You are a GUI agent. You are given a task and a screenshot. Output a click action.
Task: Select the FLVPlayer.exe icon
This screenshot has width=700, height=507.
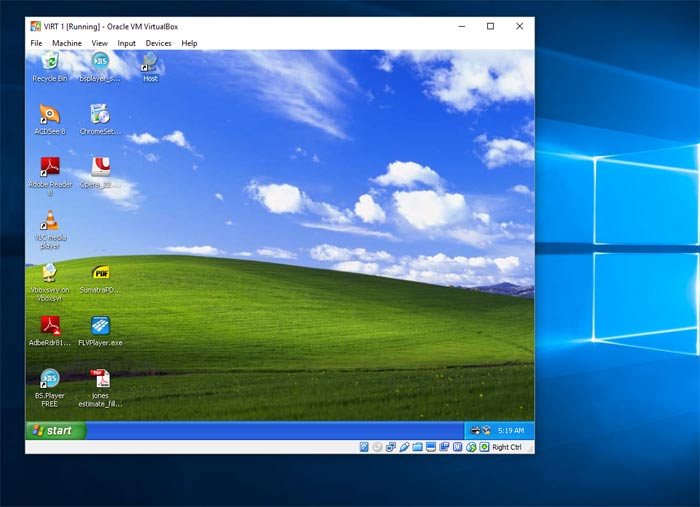click(x=100, y=328)
